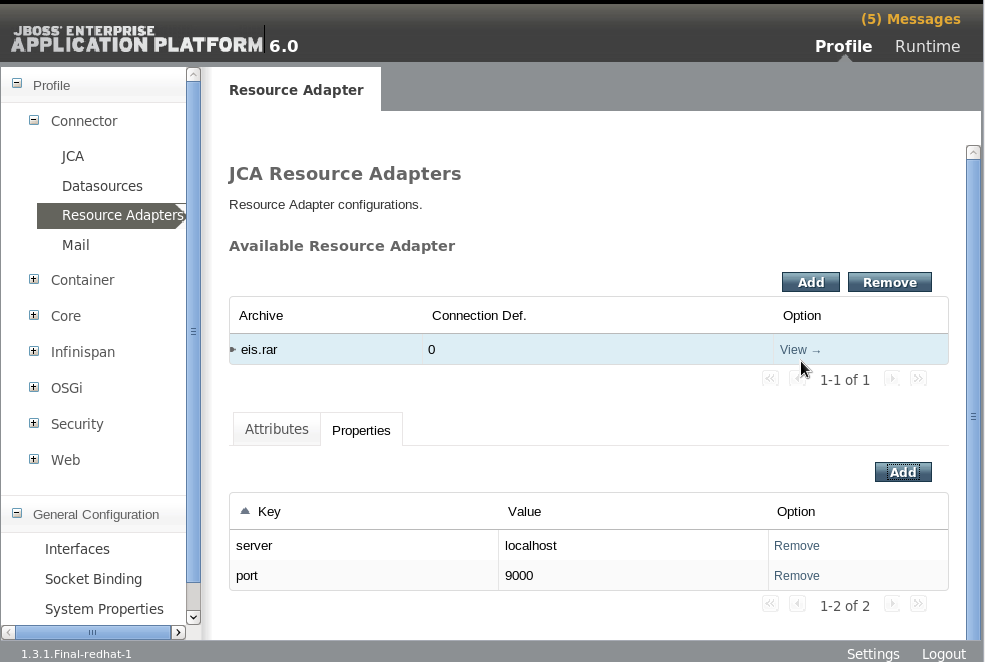The width and height of the screenshot is (985, 662).
Task: Open the View link for eis.rar
Action: point(795,349)
